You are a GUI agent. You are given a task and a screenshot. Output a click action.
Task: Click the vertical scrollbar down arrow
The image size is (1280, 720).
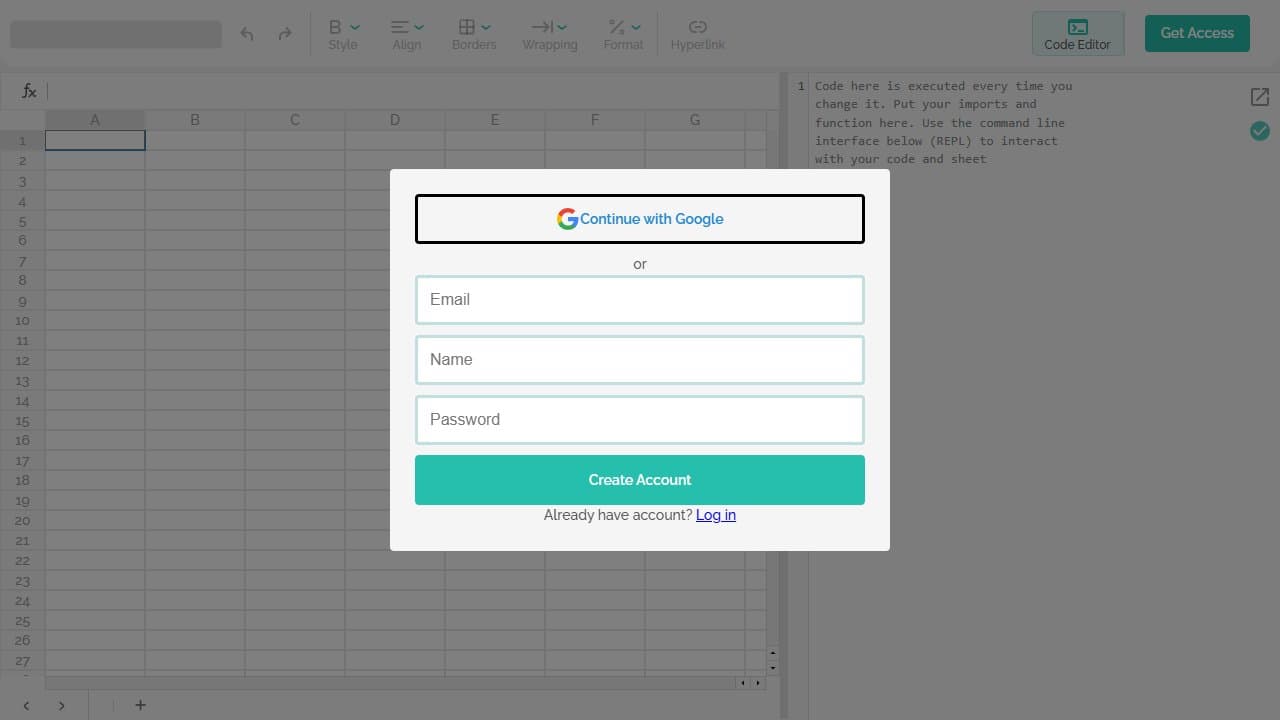(x=772, y=667)
